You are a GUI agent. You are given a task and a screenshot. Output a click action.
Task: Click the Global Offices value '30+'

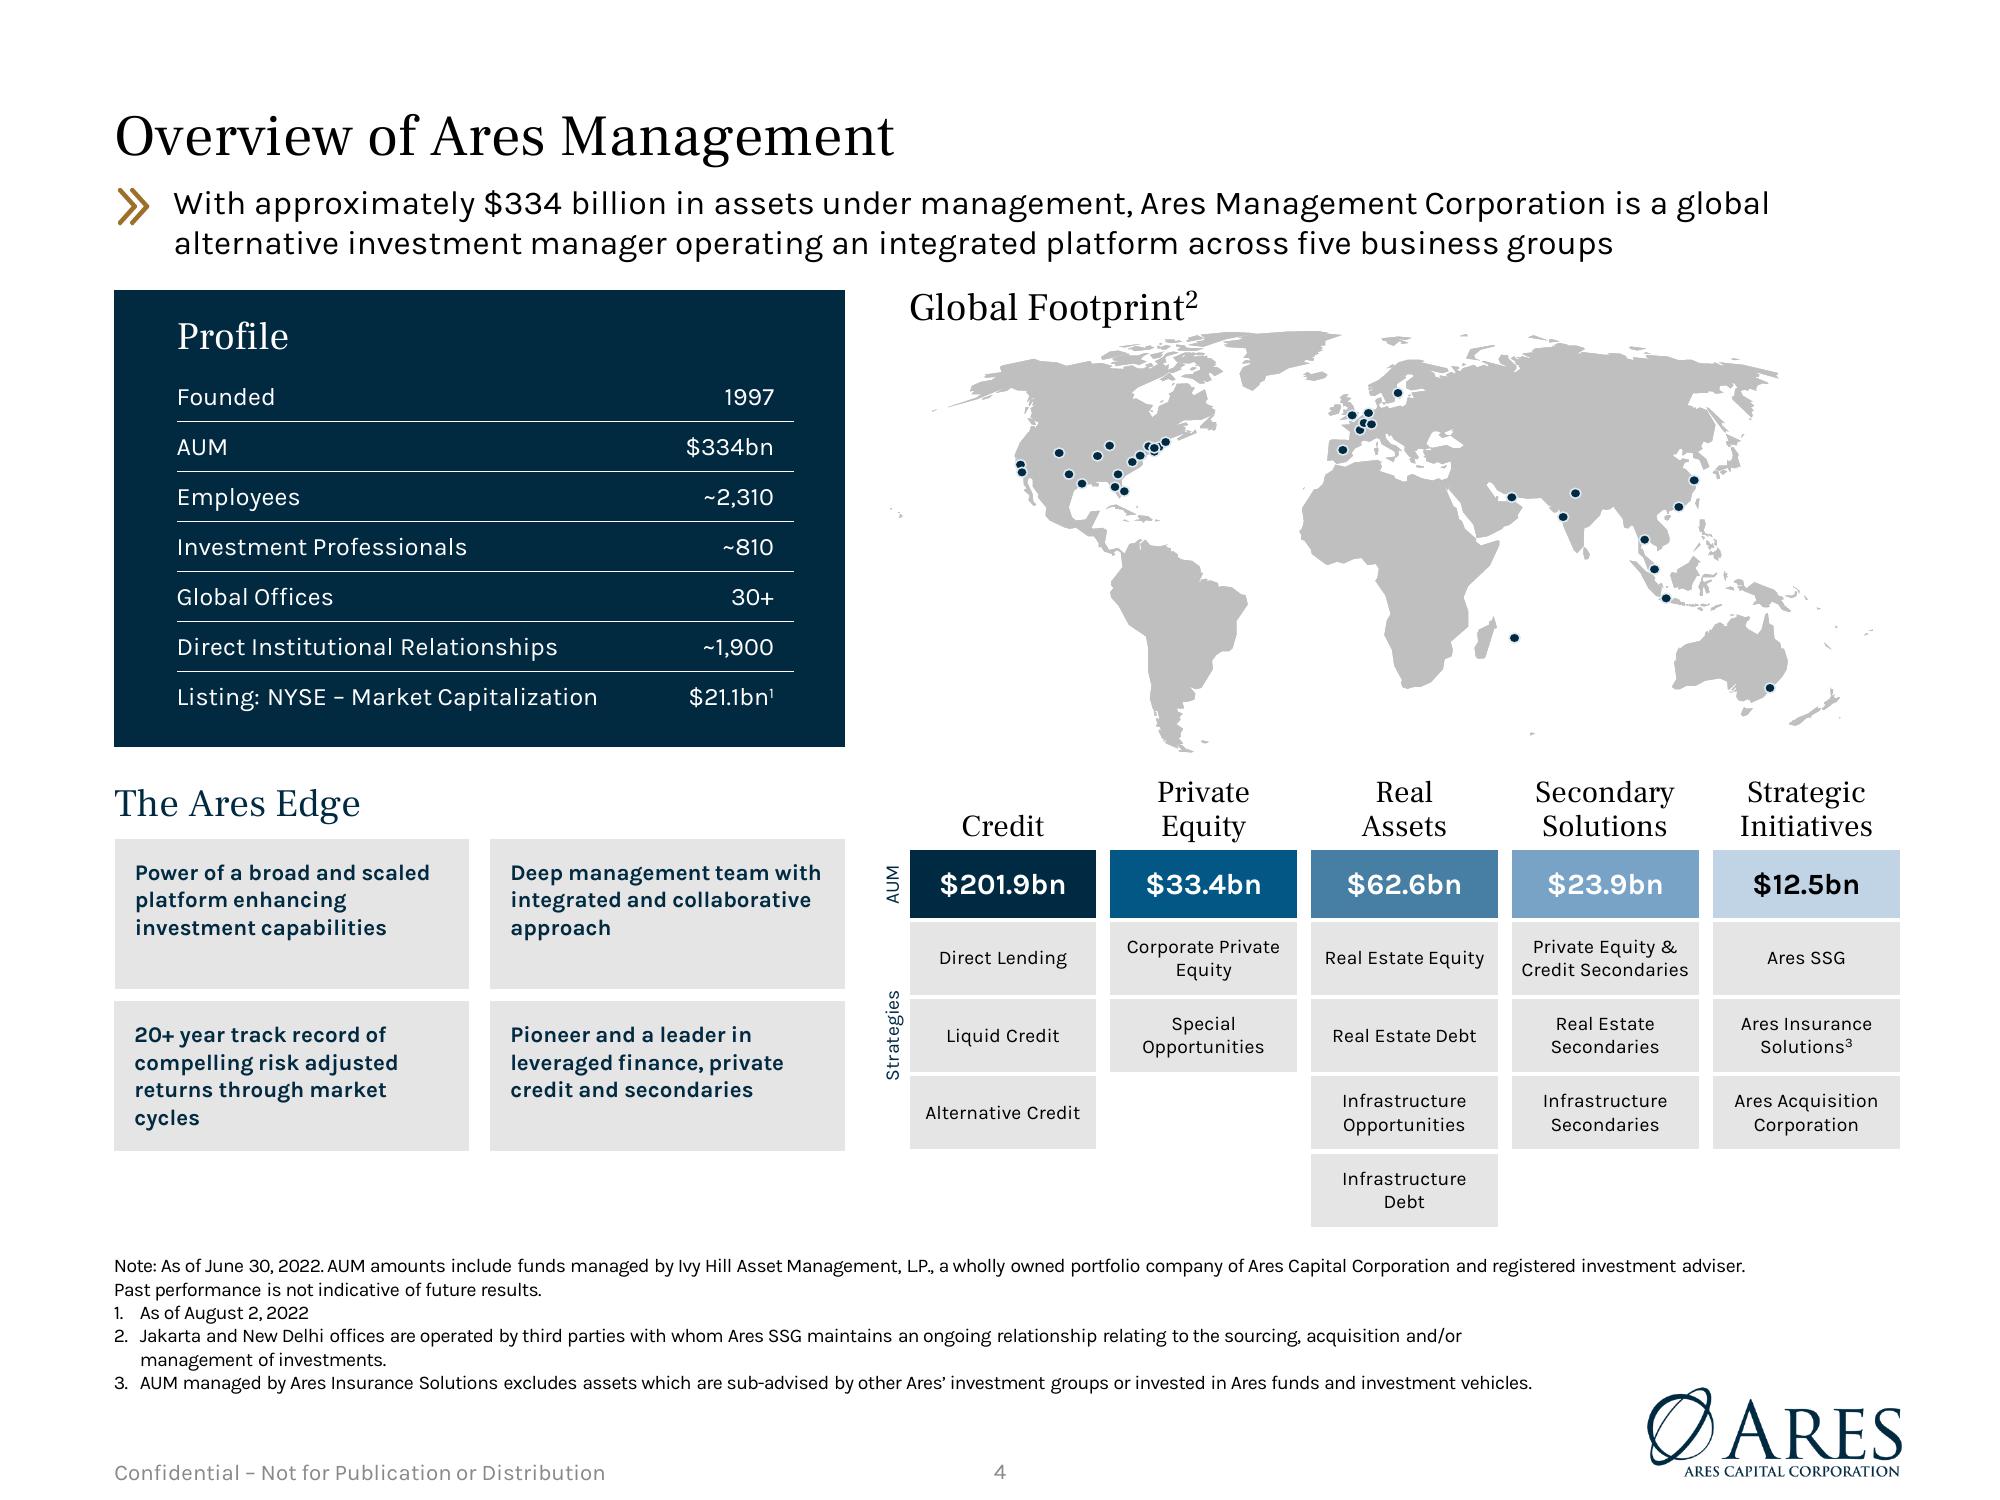(752, 597)
